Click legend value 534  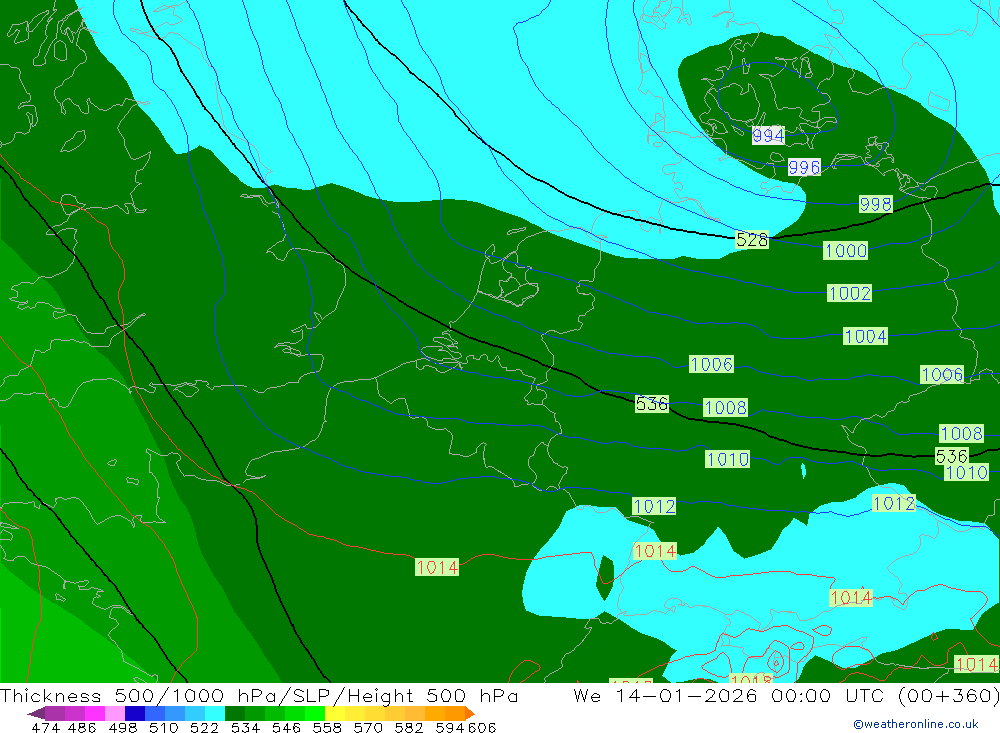point(245,727)
